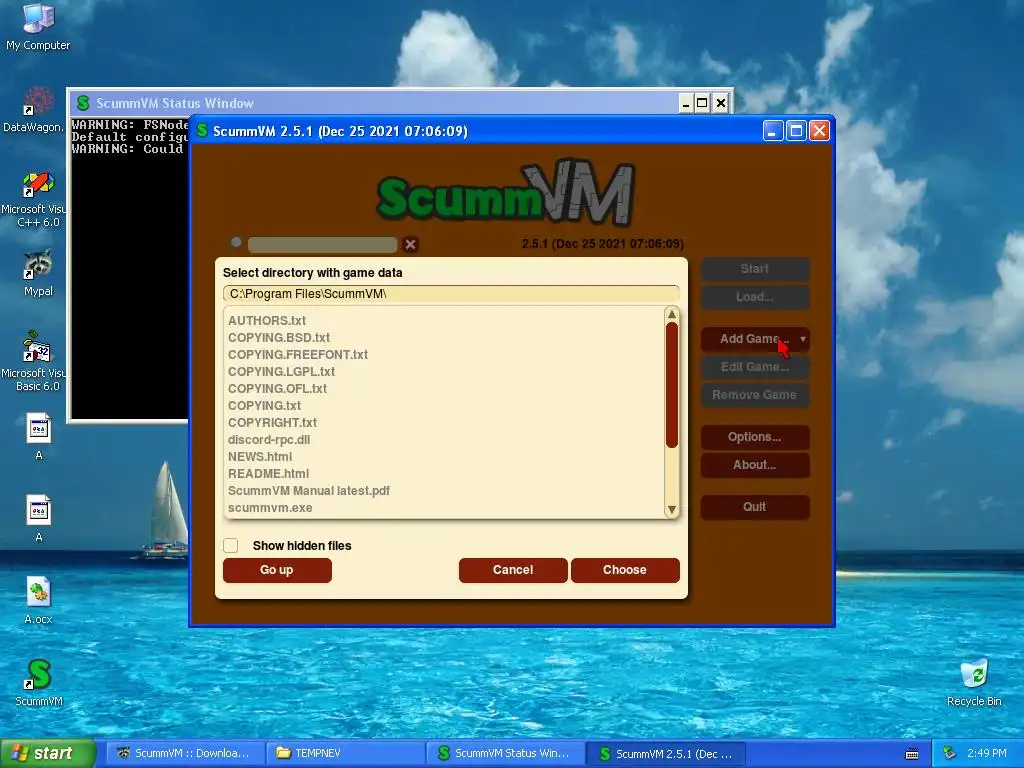Switch to ScummVM Status Window taskbar item

click(506, 754)
